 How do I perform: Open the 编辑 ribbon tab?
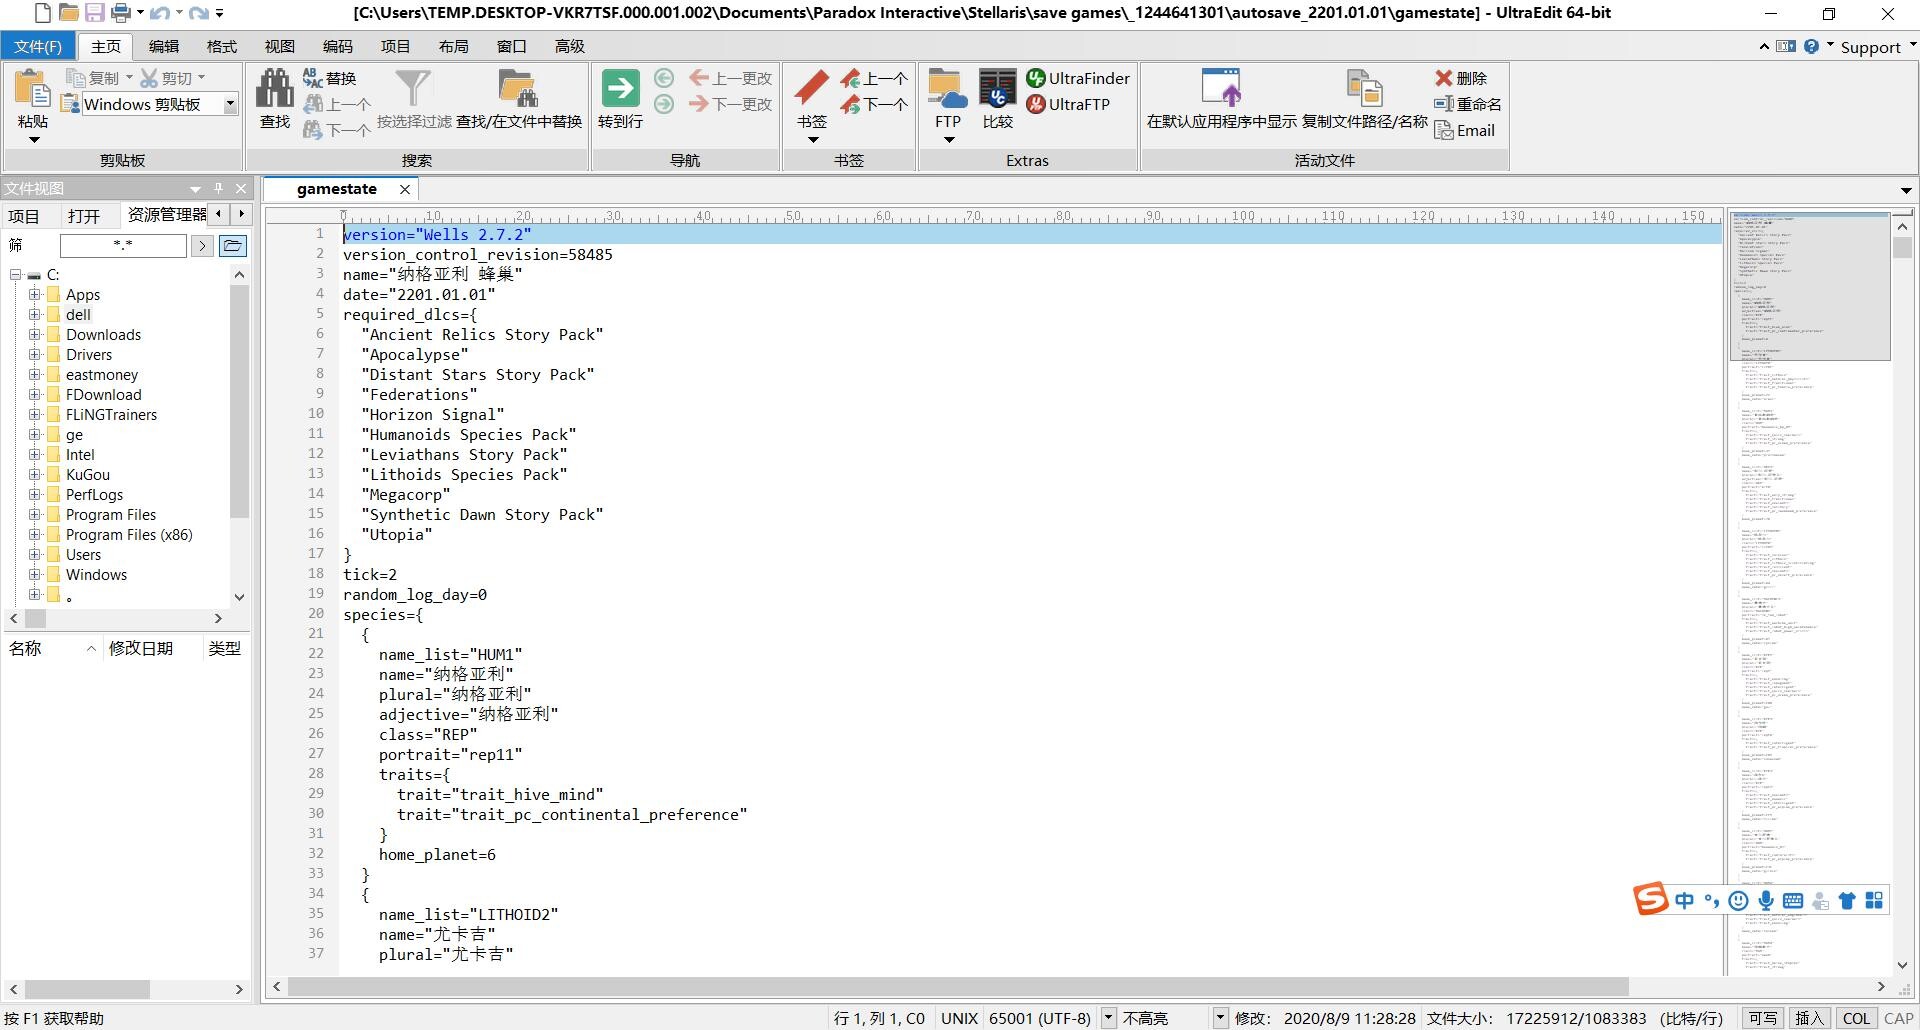point(163,46)
